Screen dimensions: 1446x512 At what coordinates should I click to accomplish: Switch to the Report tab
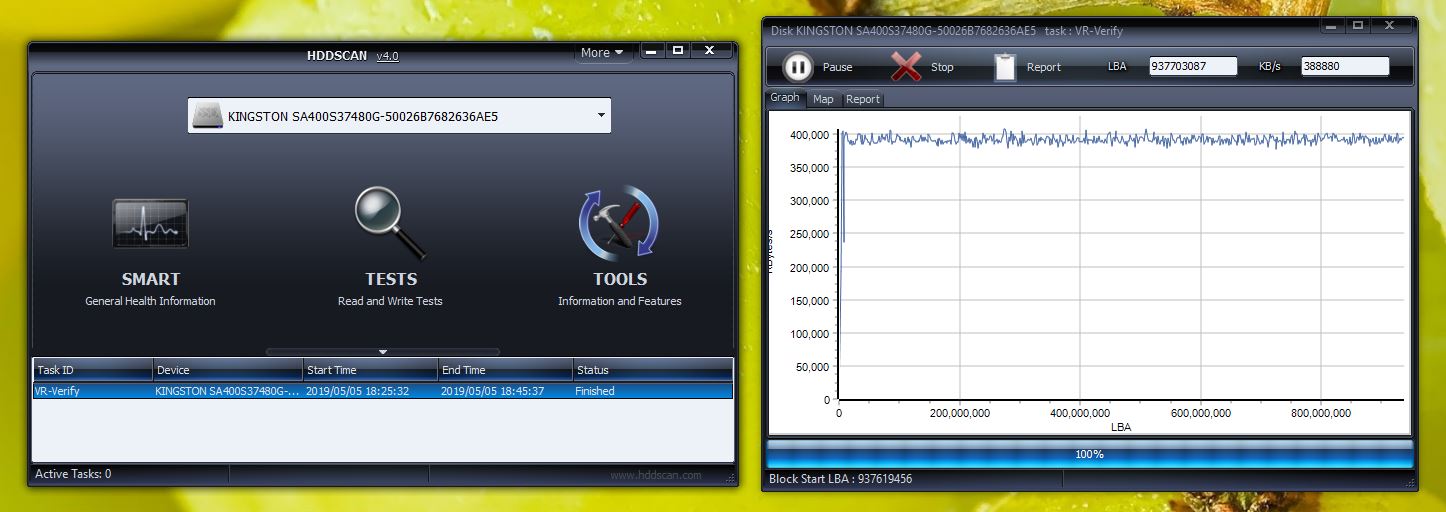(863, 99)
